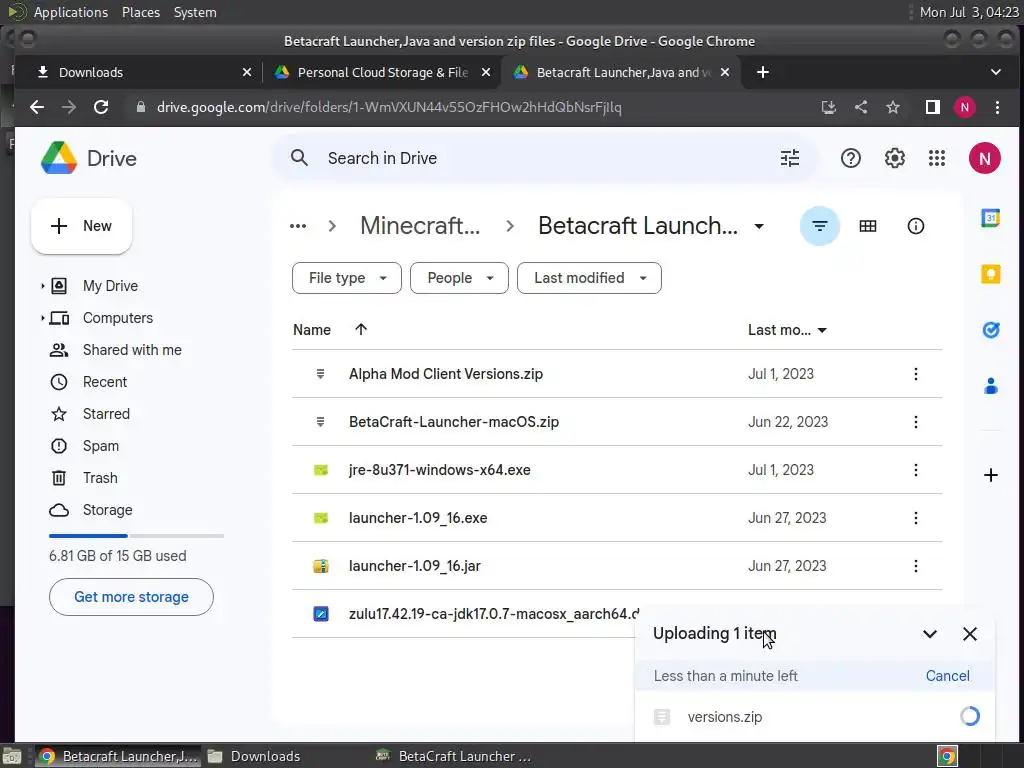Open the Google Drive logo home
Image resolution: width=1024 pixels, height=768 pixels.
[x=88, y=158]
